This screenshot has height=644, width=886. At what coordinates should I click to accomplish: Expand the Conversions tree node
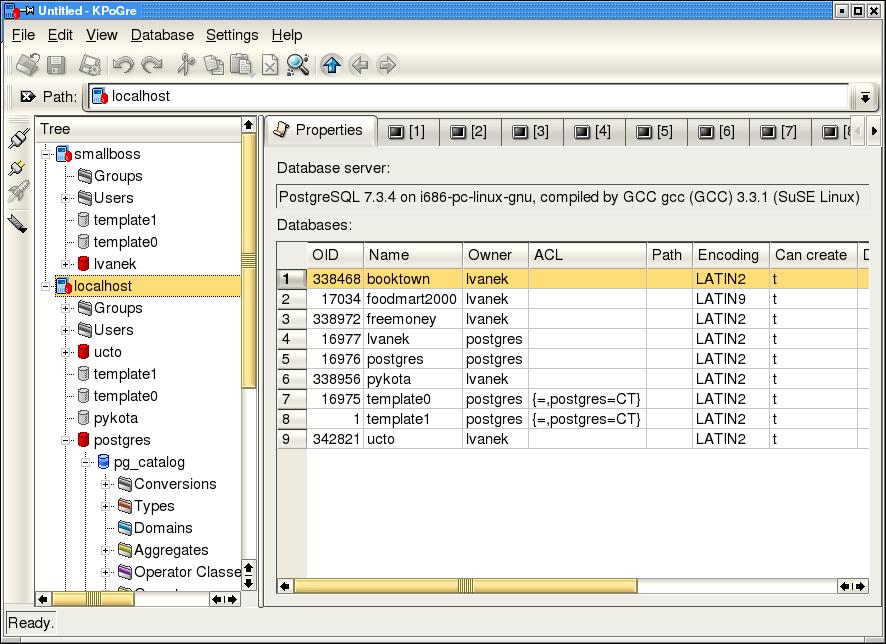pos(106,484)
